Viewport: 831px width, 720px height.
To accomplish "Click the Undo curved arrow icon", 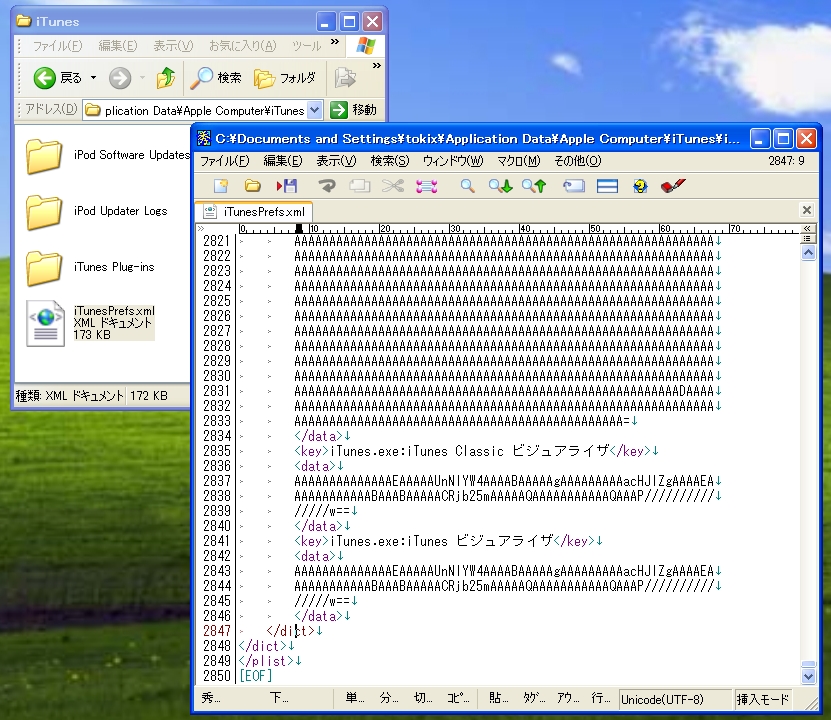I will point(326,186).
